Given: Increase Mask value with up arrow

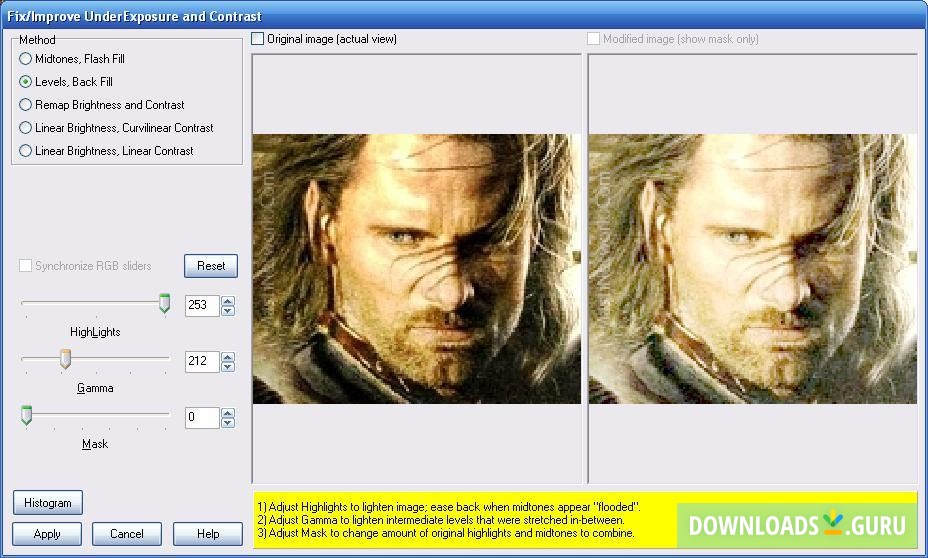Looking at the screenshot, I should (x=228, y=412).
